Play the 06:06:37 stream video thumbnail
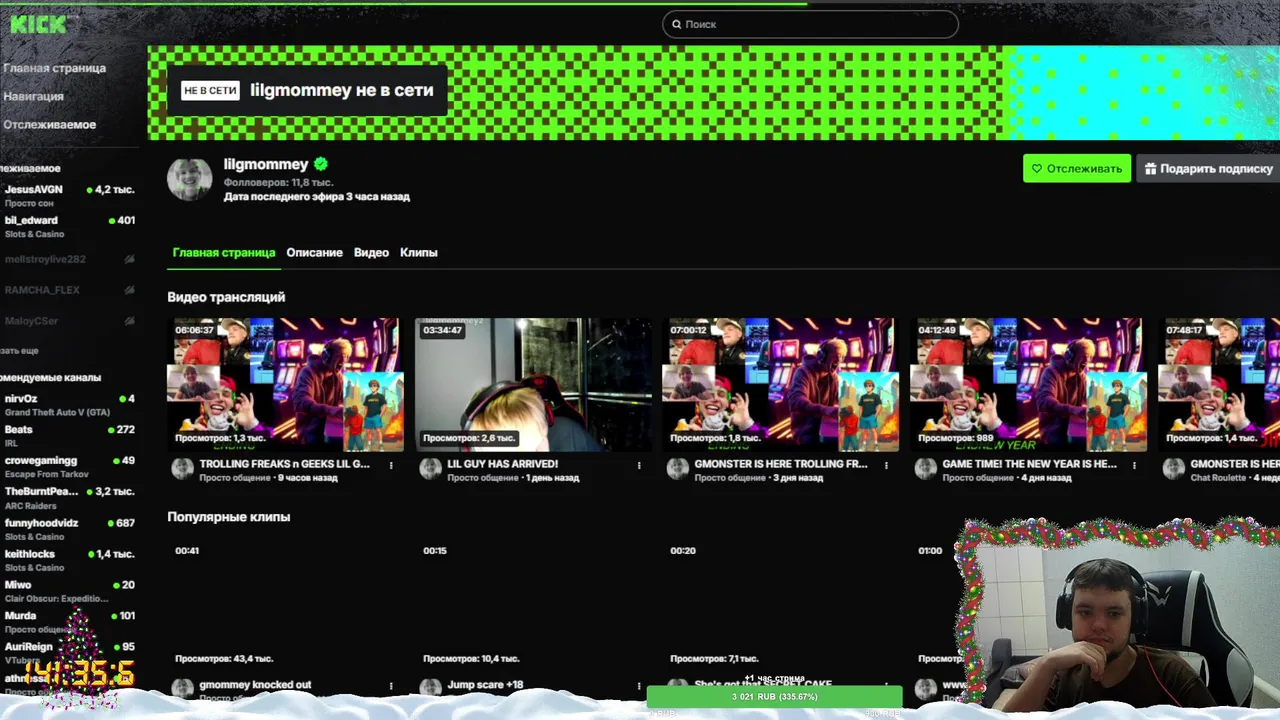This screenshot has height=720, width=1280. click(285, 385)
